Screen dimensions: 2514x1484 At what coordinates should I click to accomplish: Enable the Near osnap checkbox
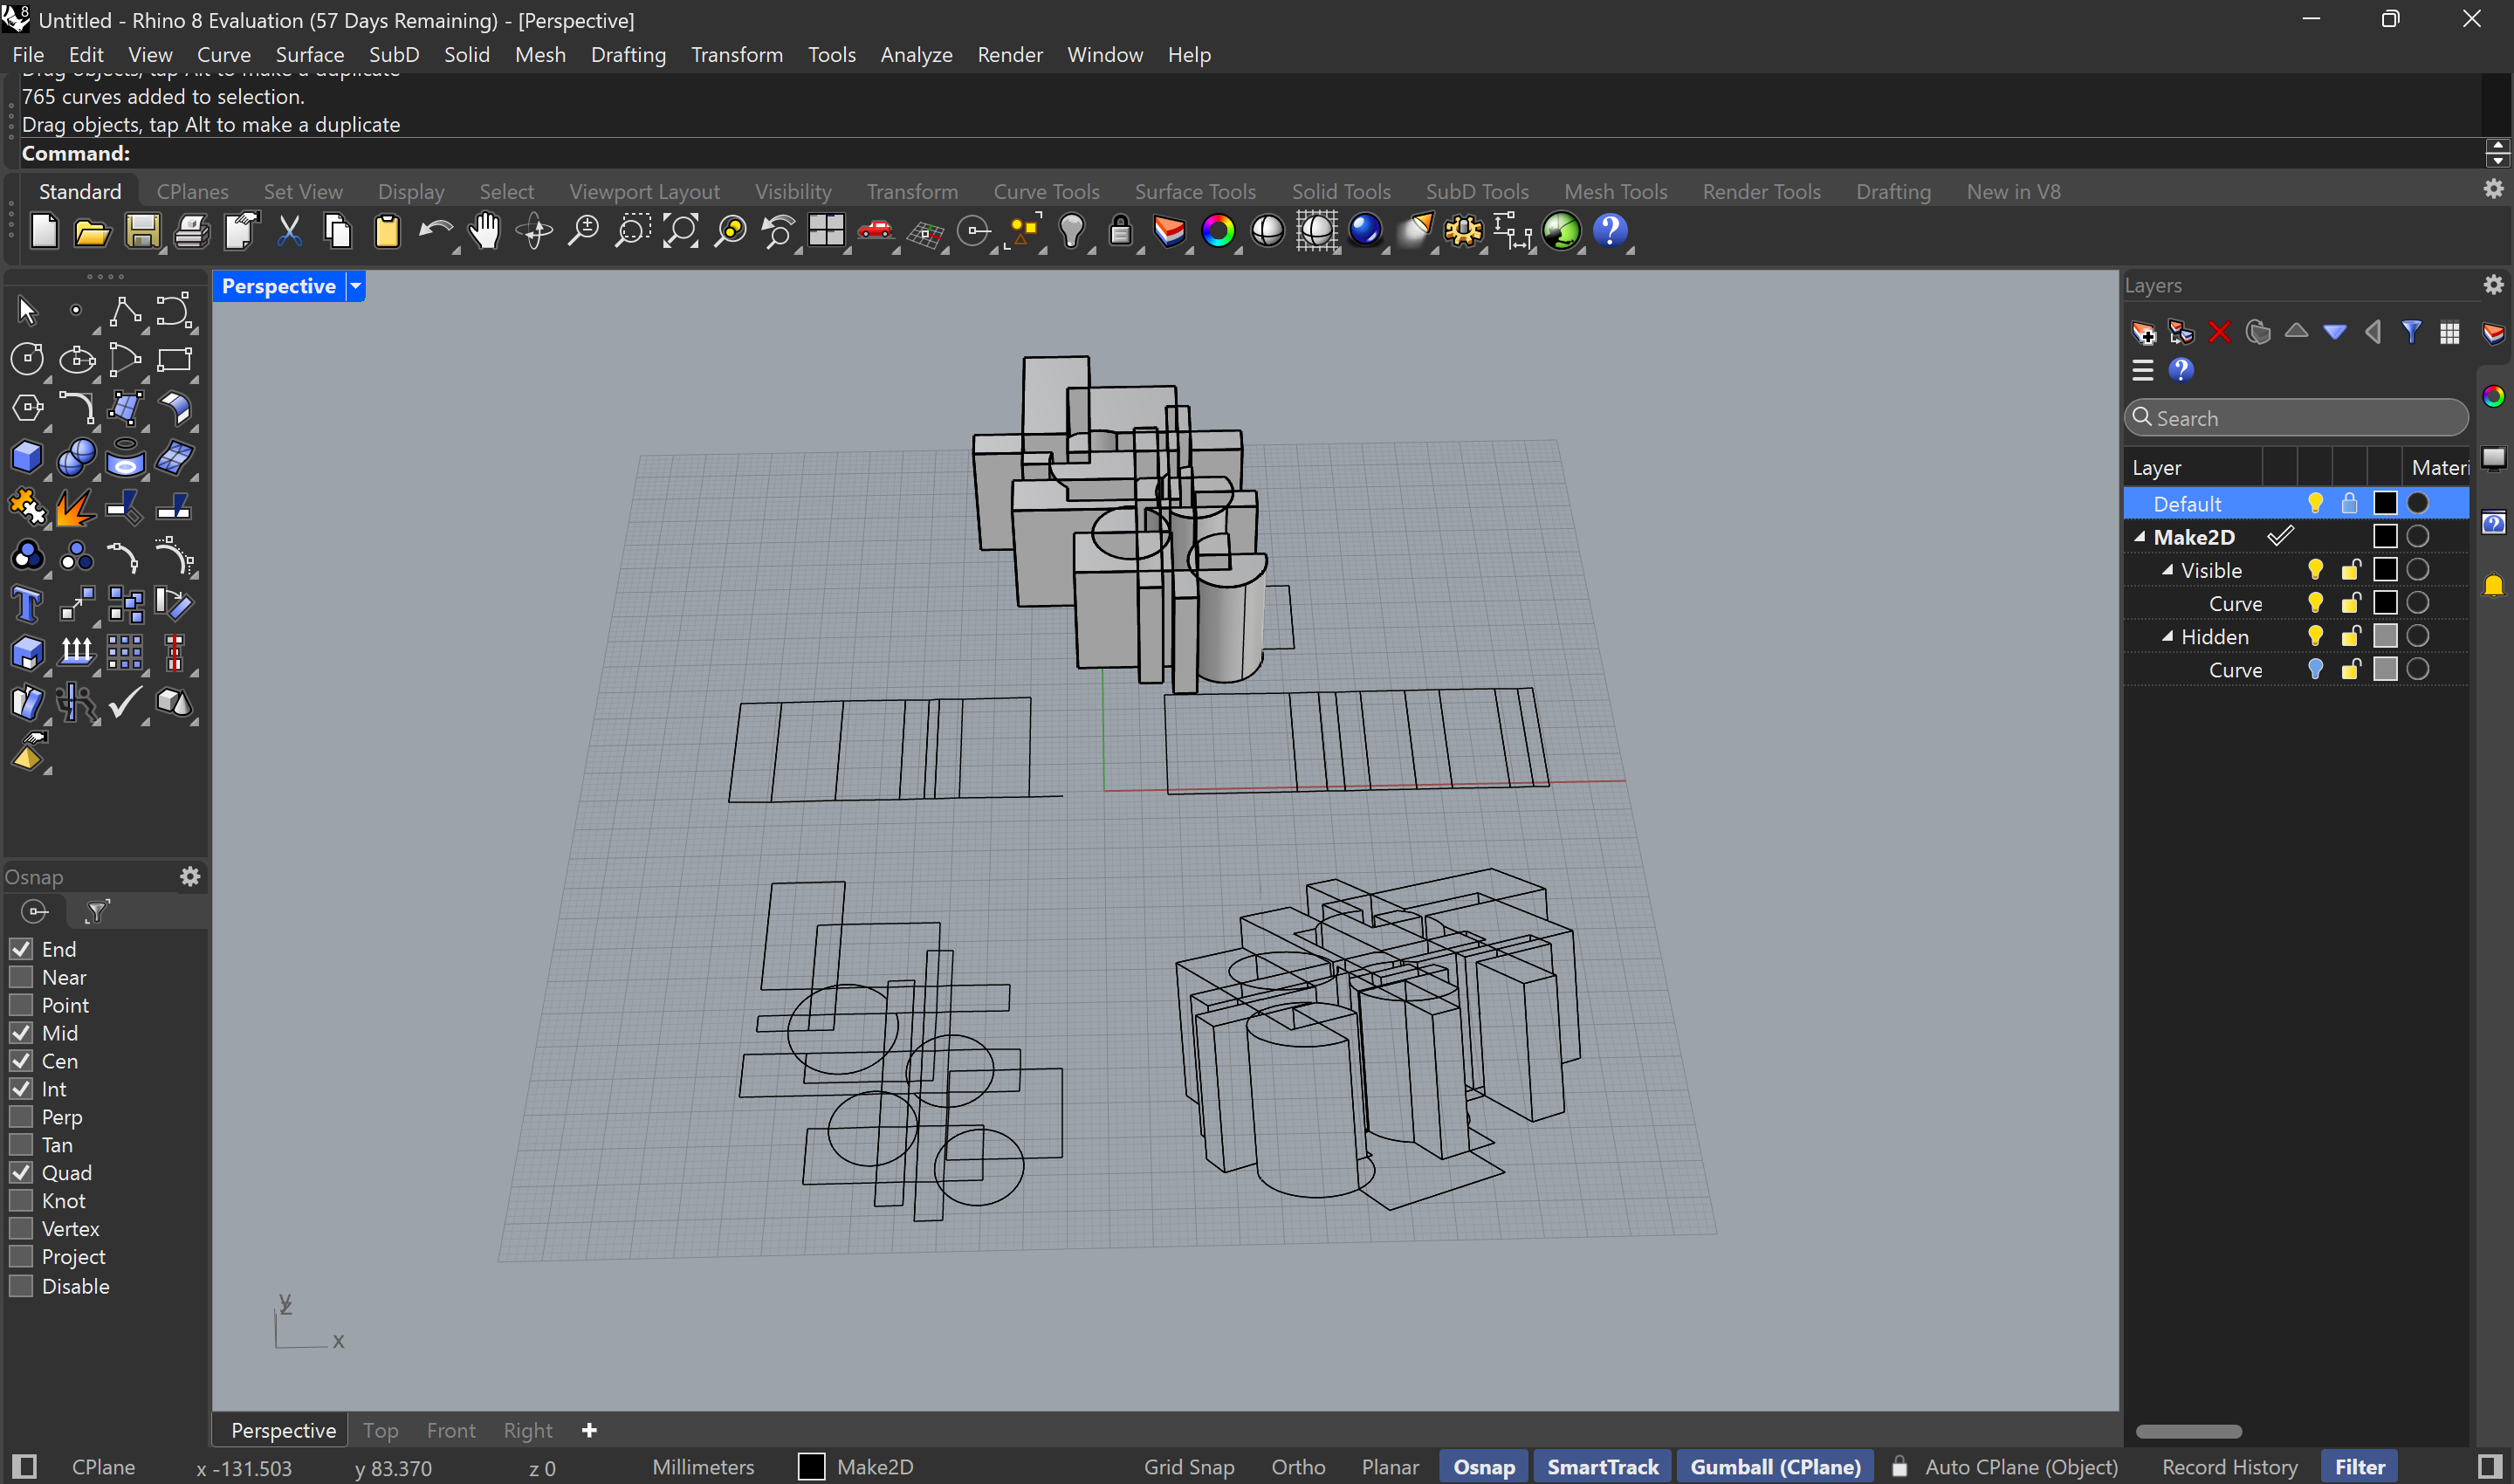point(20,977)
